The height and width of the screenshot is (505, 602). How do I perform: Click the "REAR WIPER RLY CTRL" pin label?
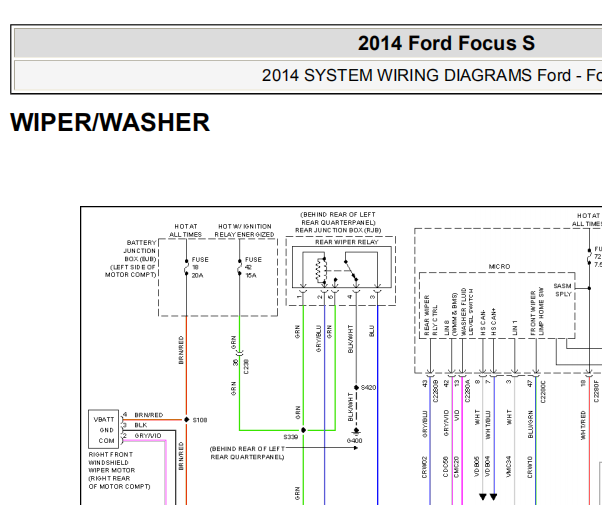(430, 315)
